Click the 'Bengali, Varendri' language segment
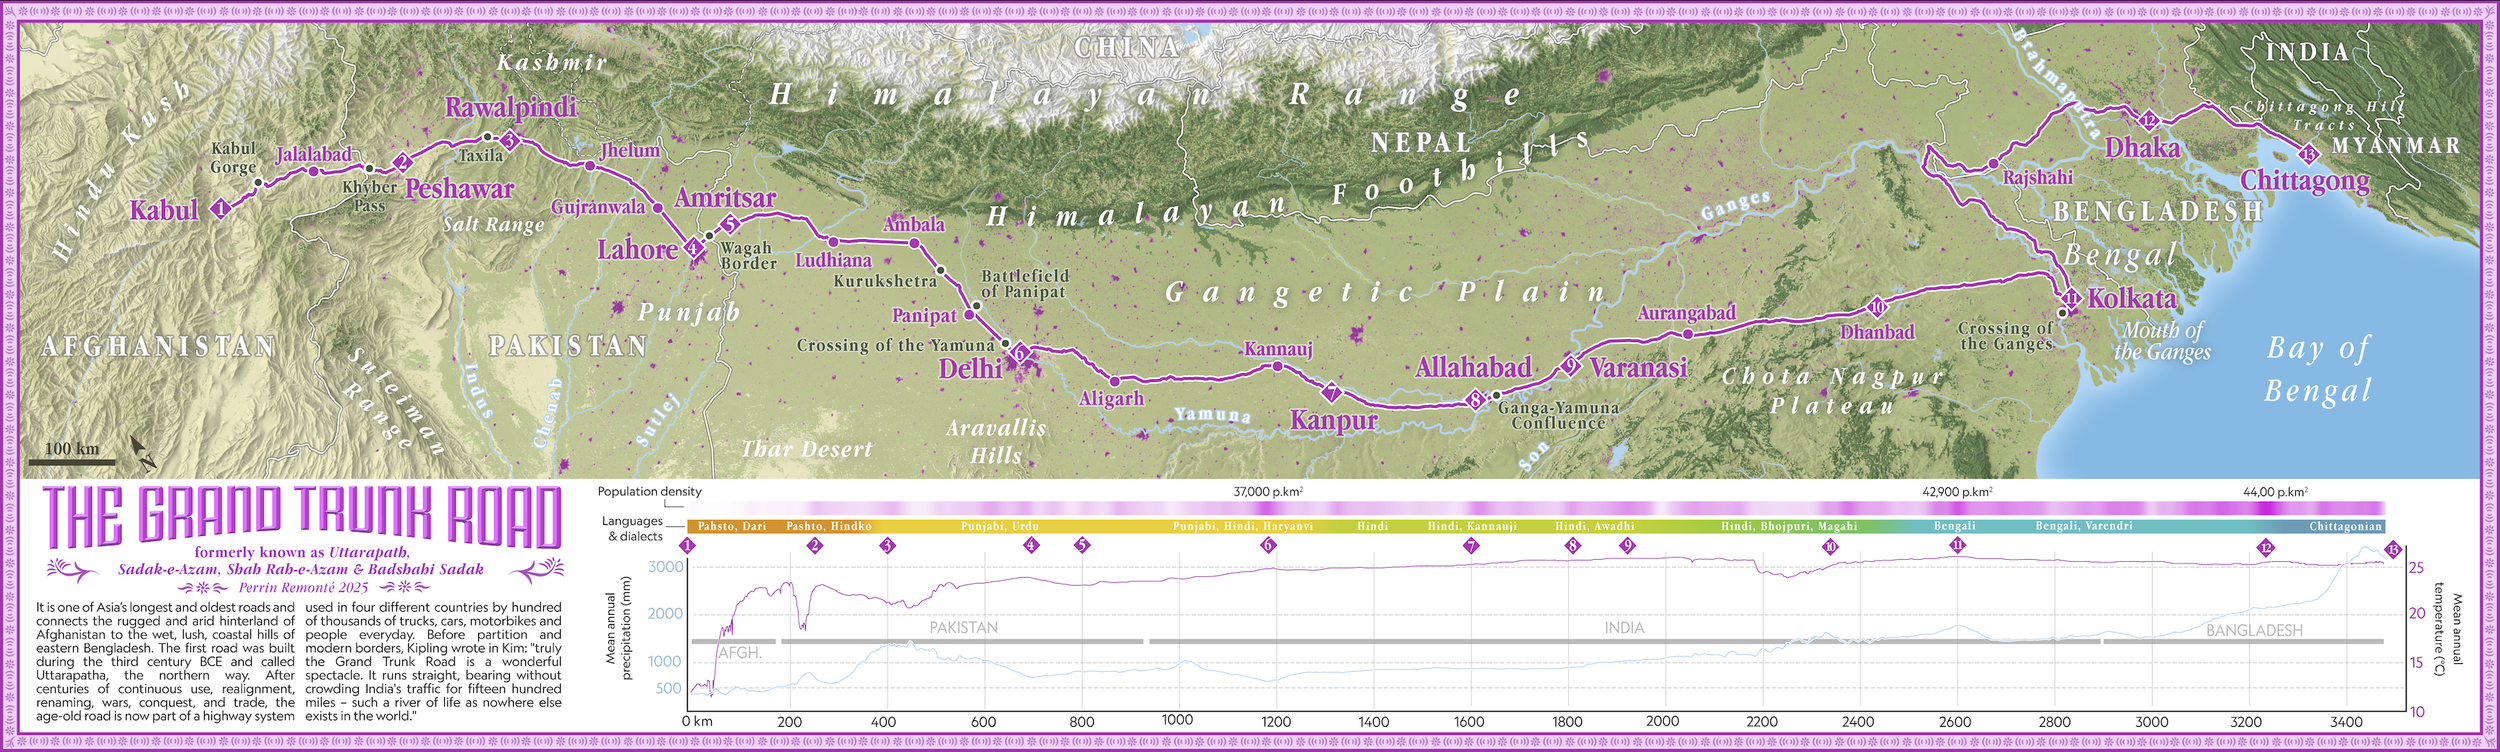 [2084, 526]
